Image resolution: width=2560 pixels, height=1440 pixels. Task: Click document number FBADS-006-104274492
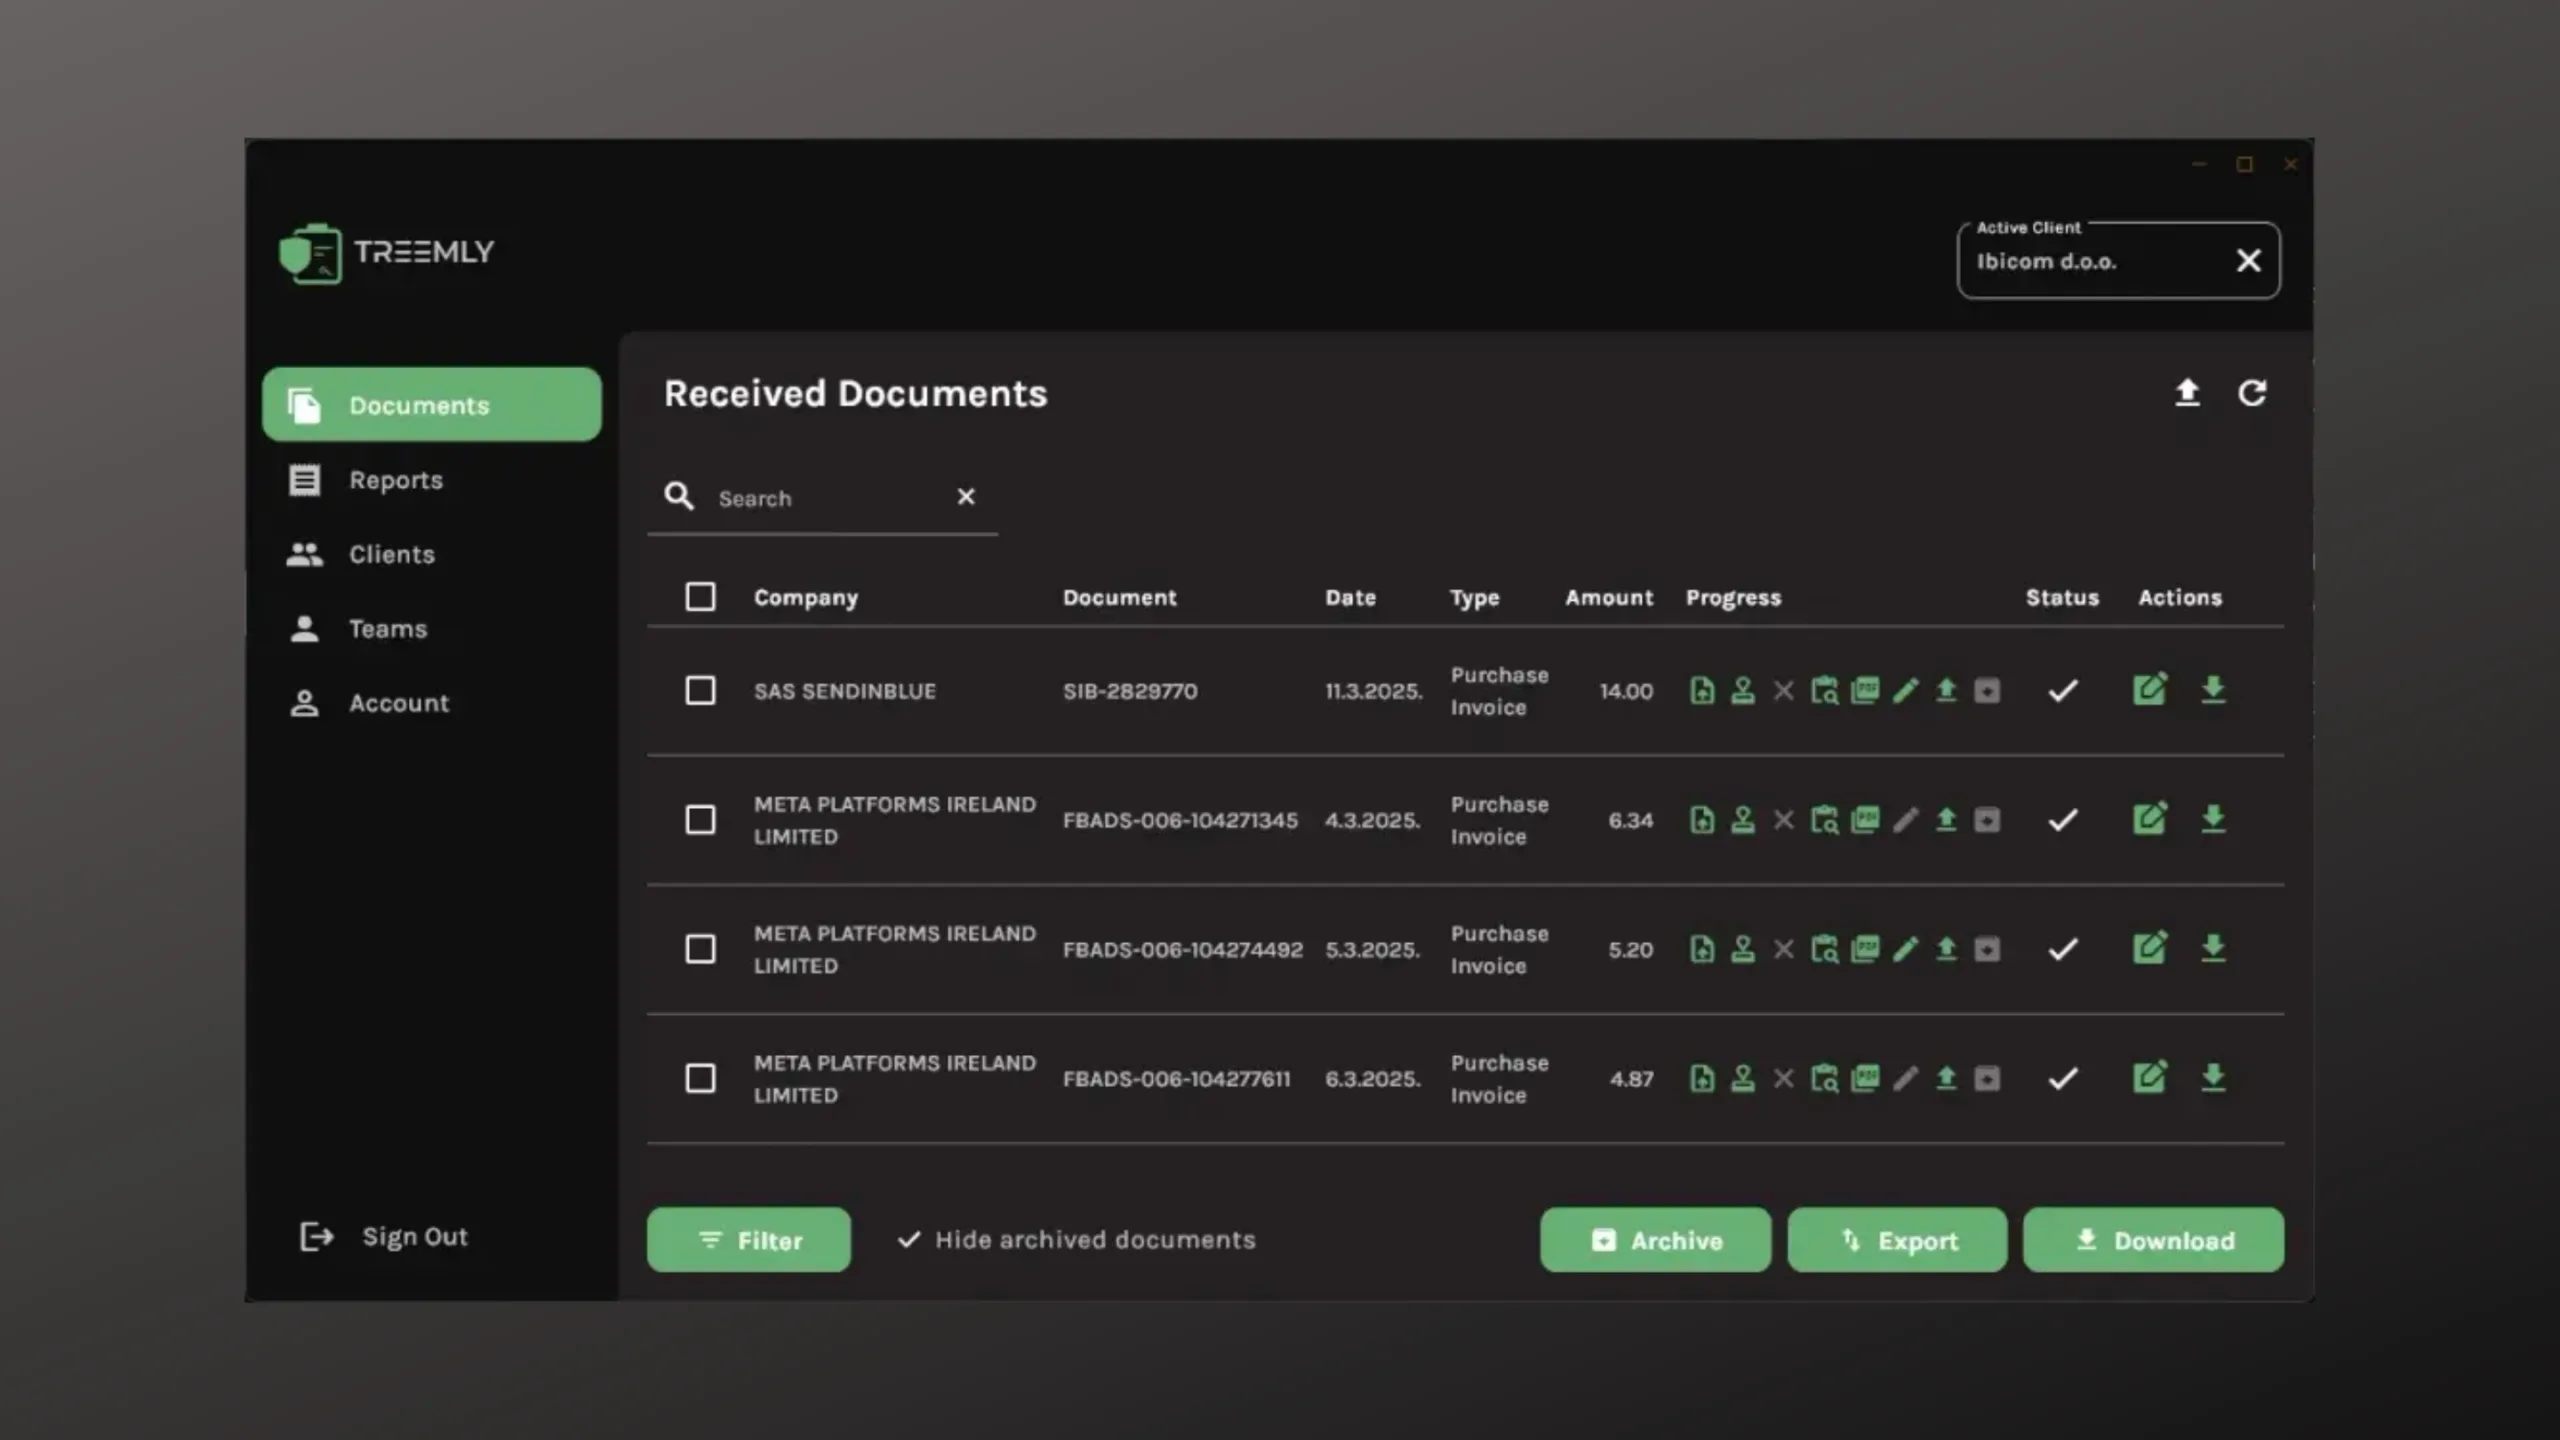click(1182, 949)
